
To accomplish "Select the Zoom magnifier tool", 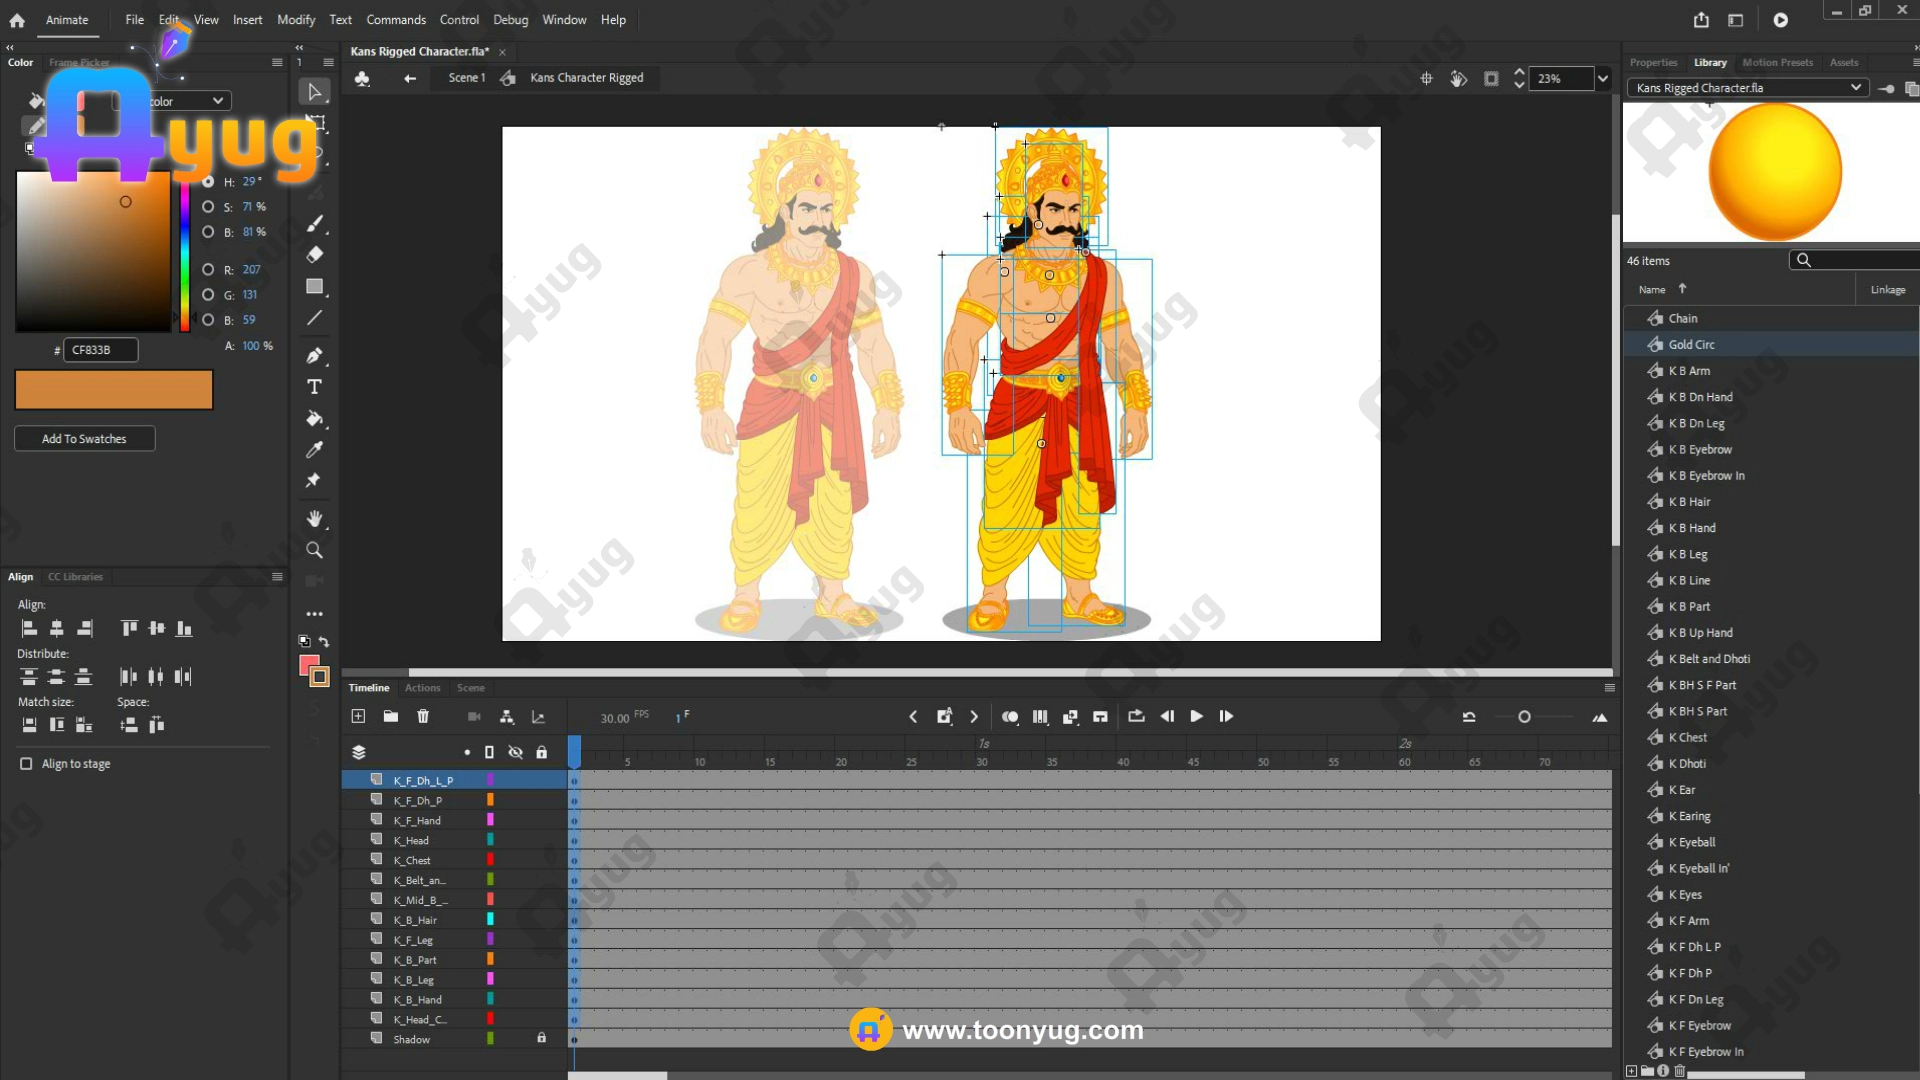I will [314, 550].
